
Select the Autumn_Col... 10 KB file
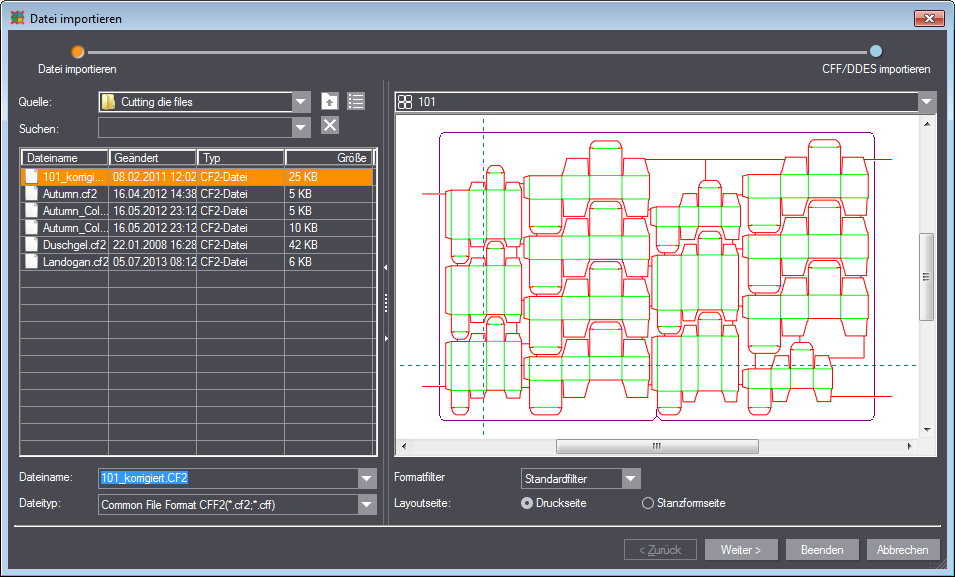197,228
